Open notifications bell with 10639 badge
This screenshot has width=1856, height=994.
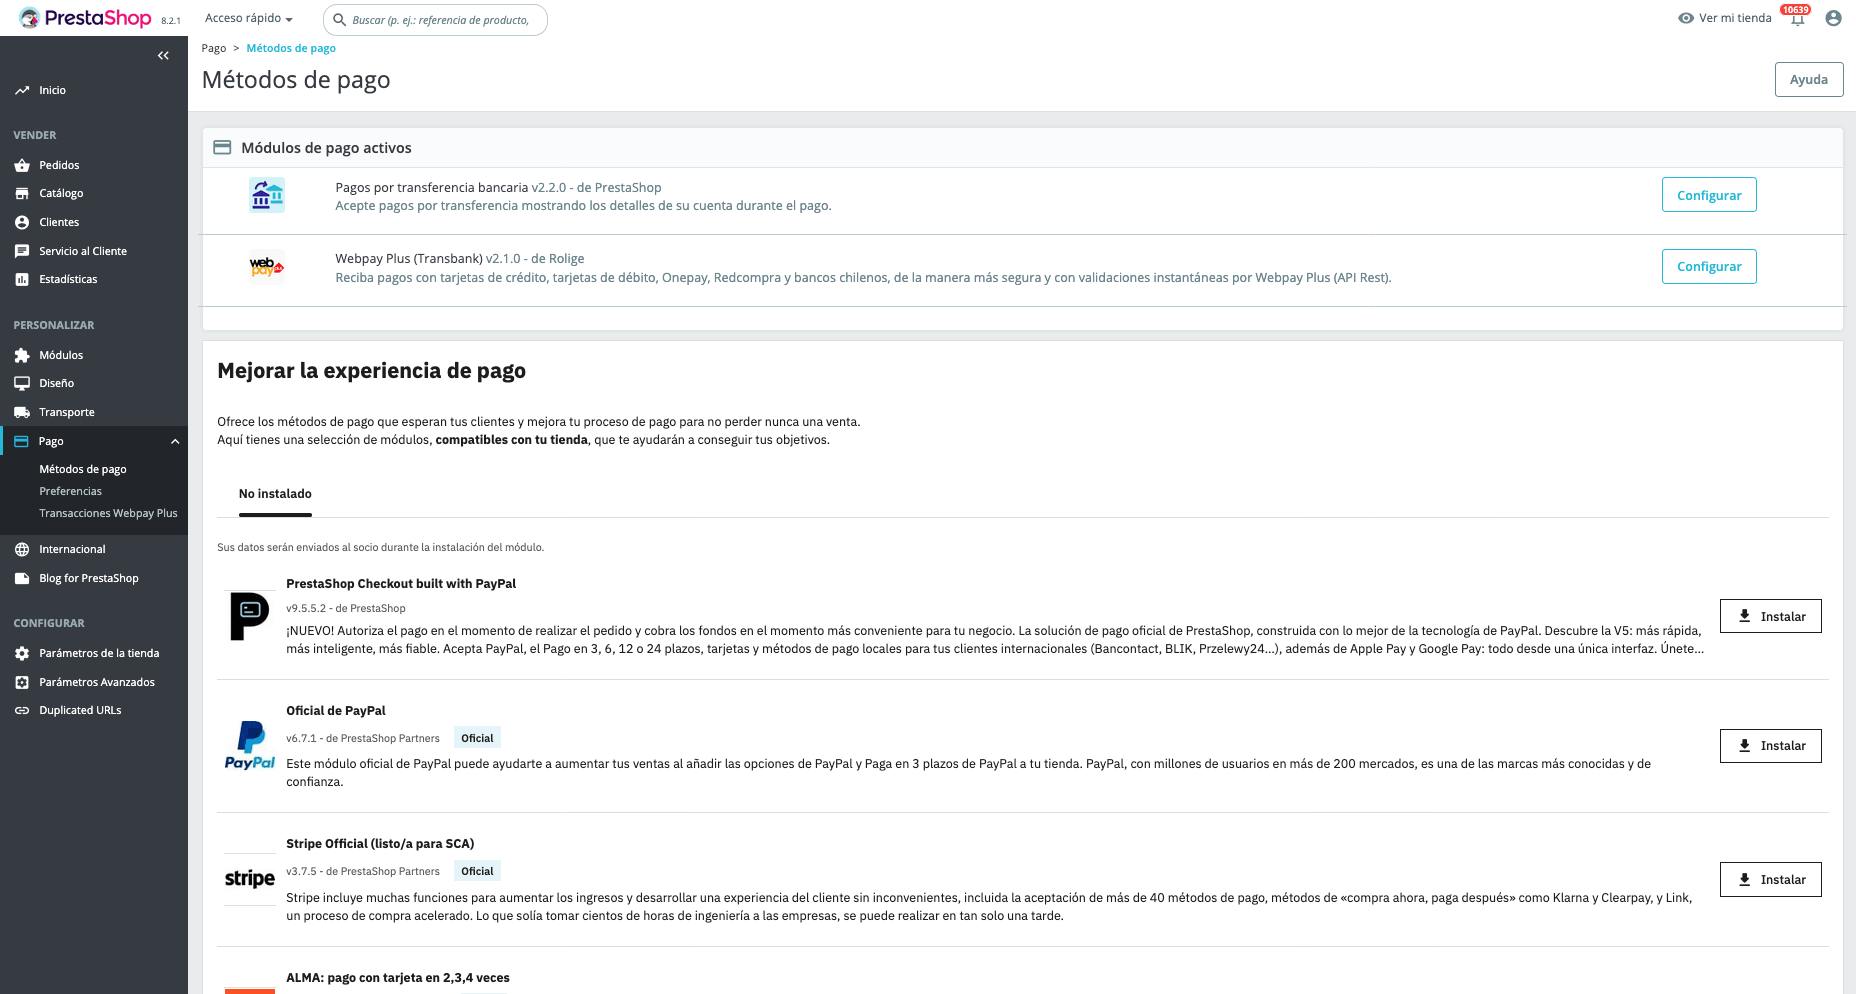pyautogui.click(x=1797, y=17)
